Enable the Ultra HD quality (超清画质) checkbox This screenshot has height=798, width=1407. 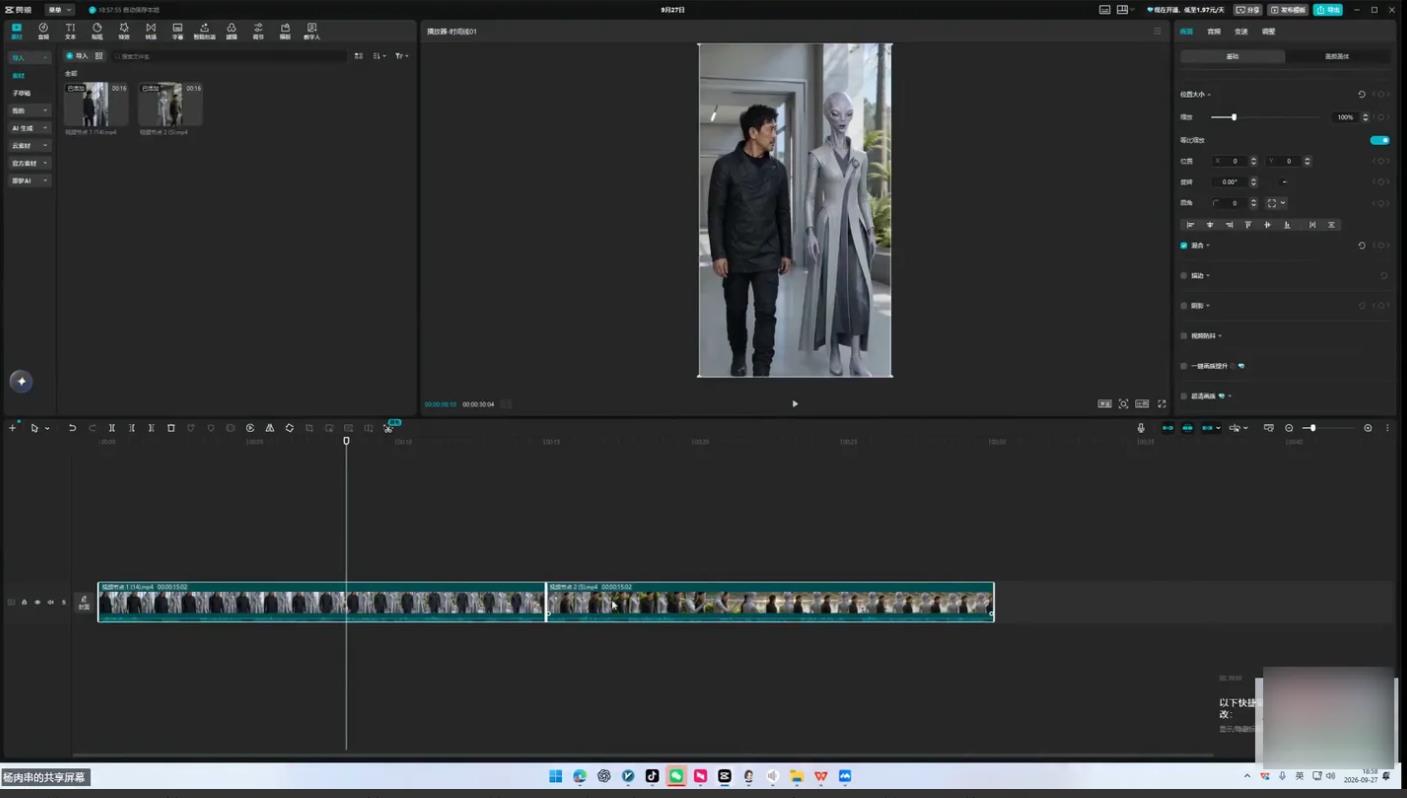click(1184, 396)
